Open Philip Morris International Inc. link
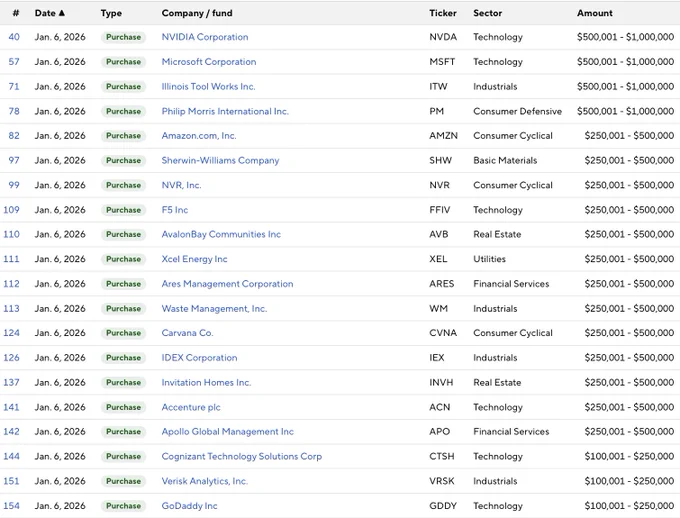 click(225, 111)
